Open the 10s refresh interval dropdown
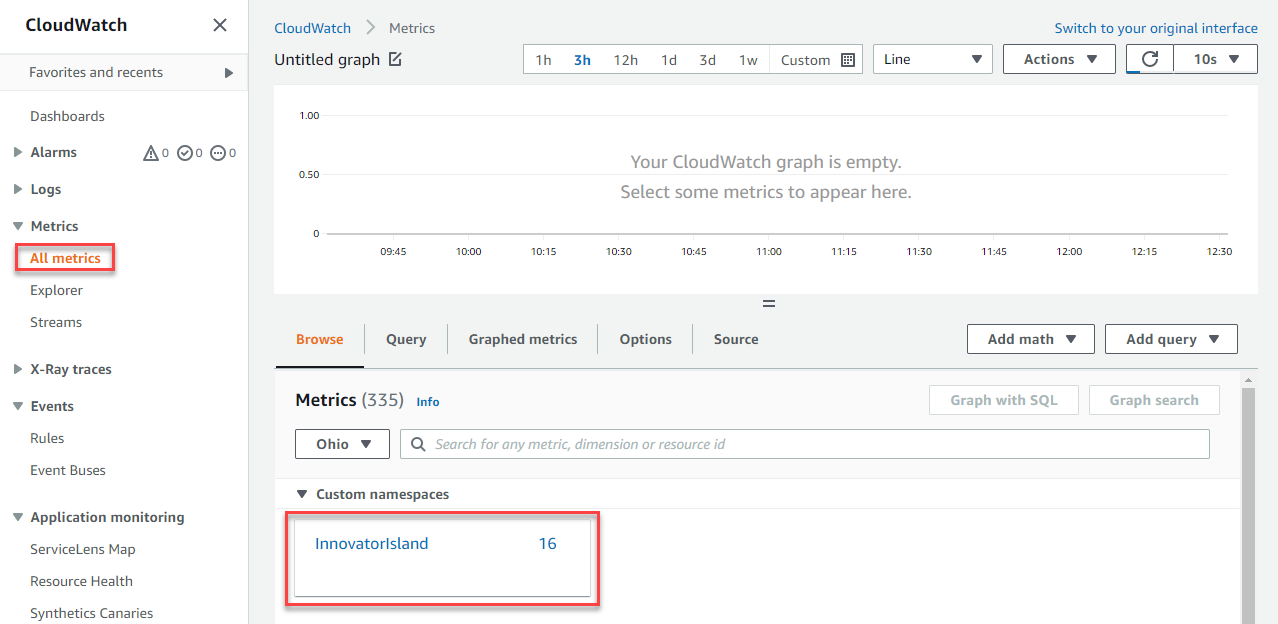Viewport: 1278px width, 624px height. [x=1216, y=59]
